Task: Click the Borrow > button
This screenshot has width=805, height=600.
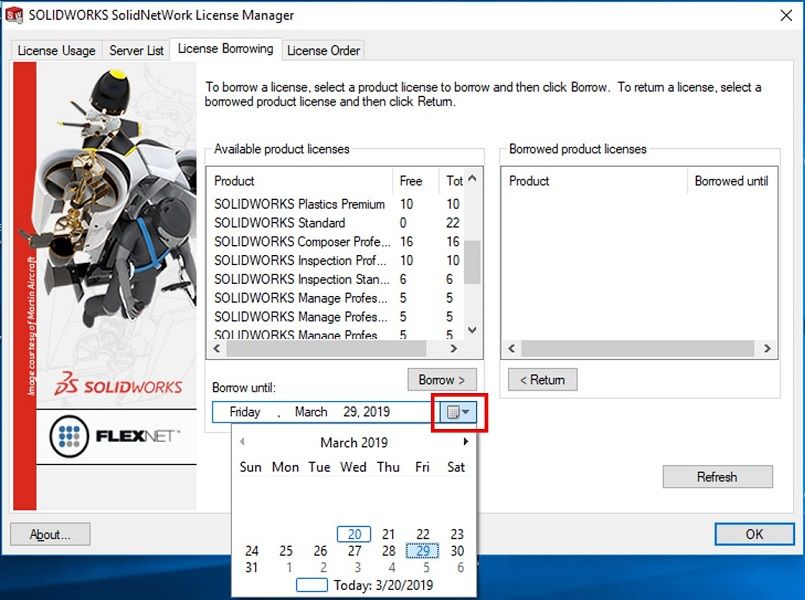Action: point(442,380)
